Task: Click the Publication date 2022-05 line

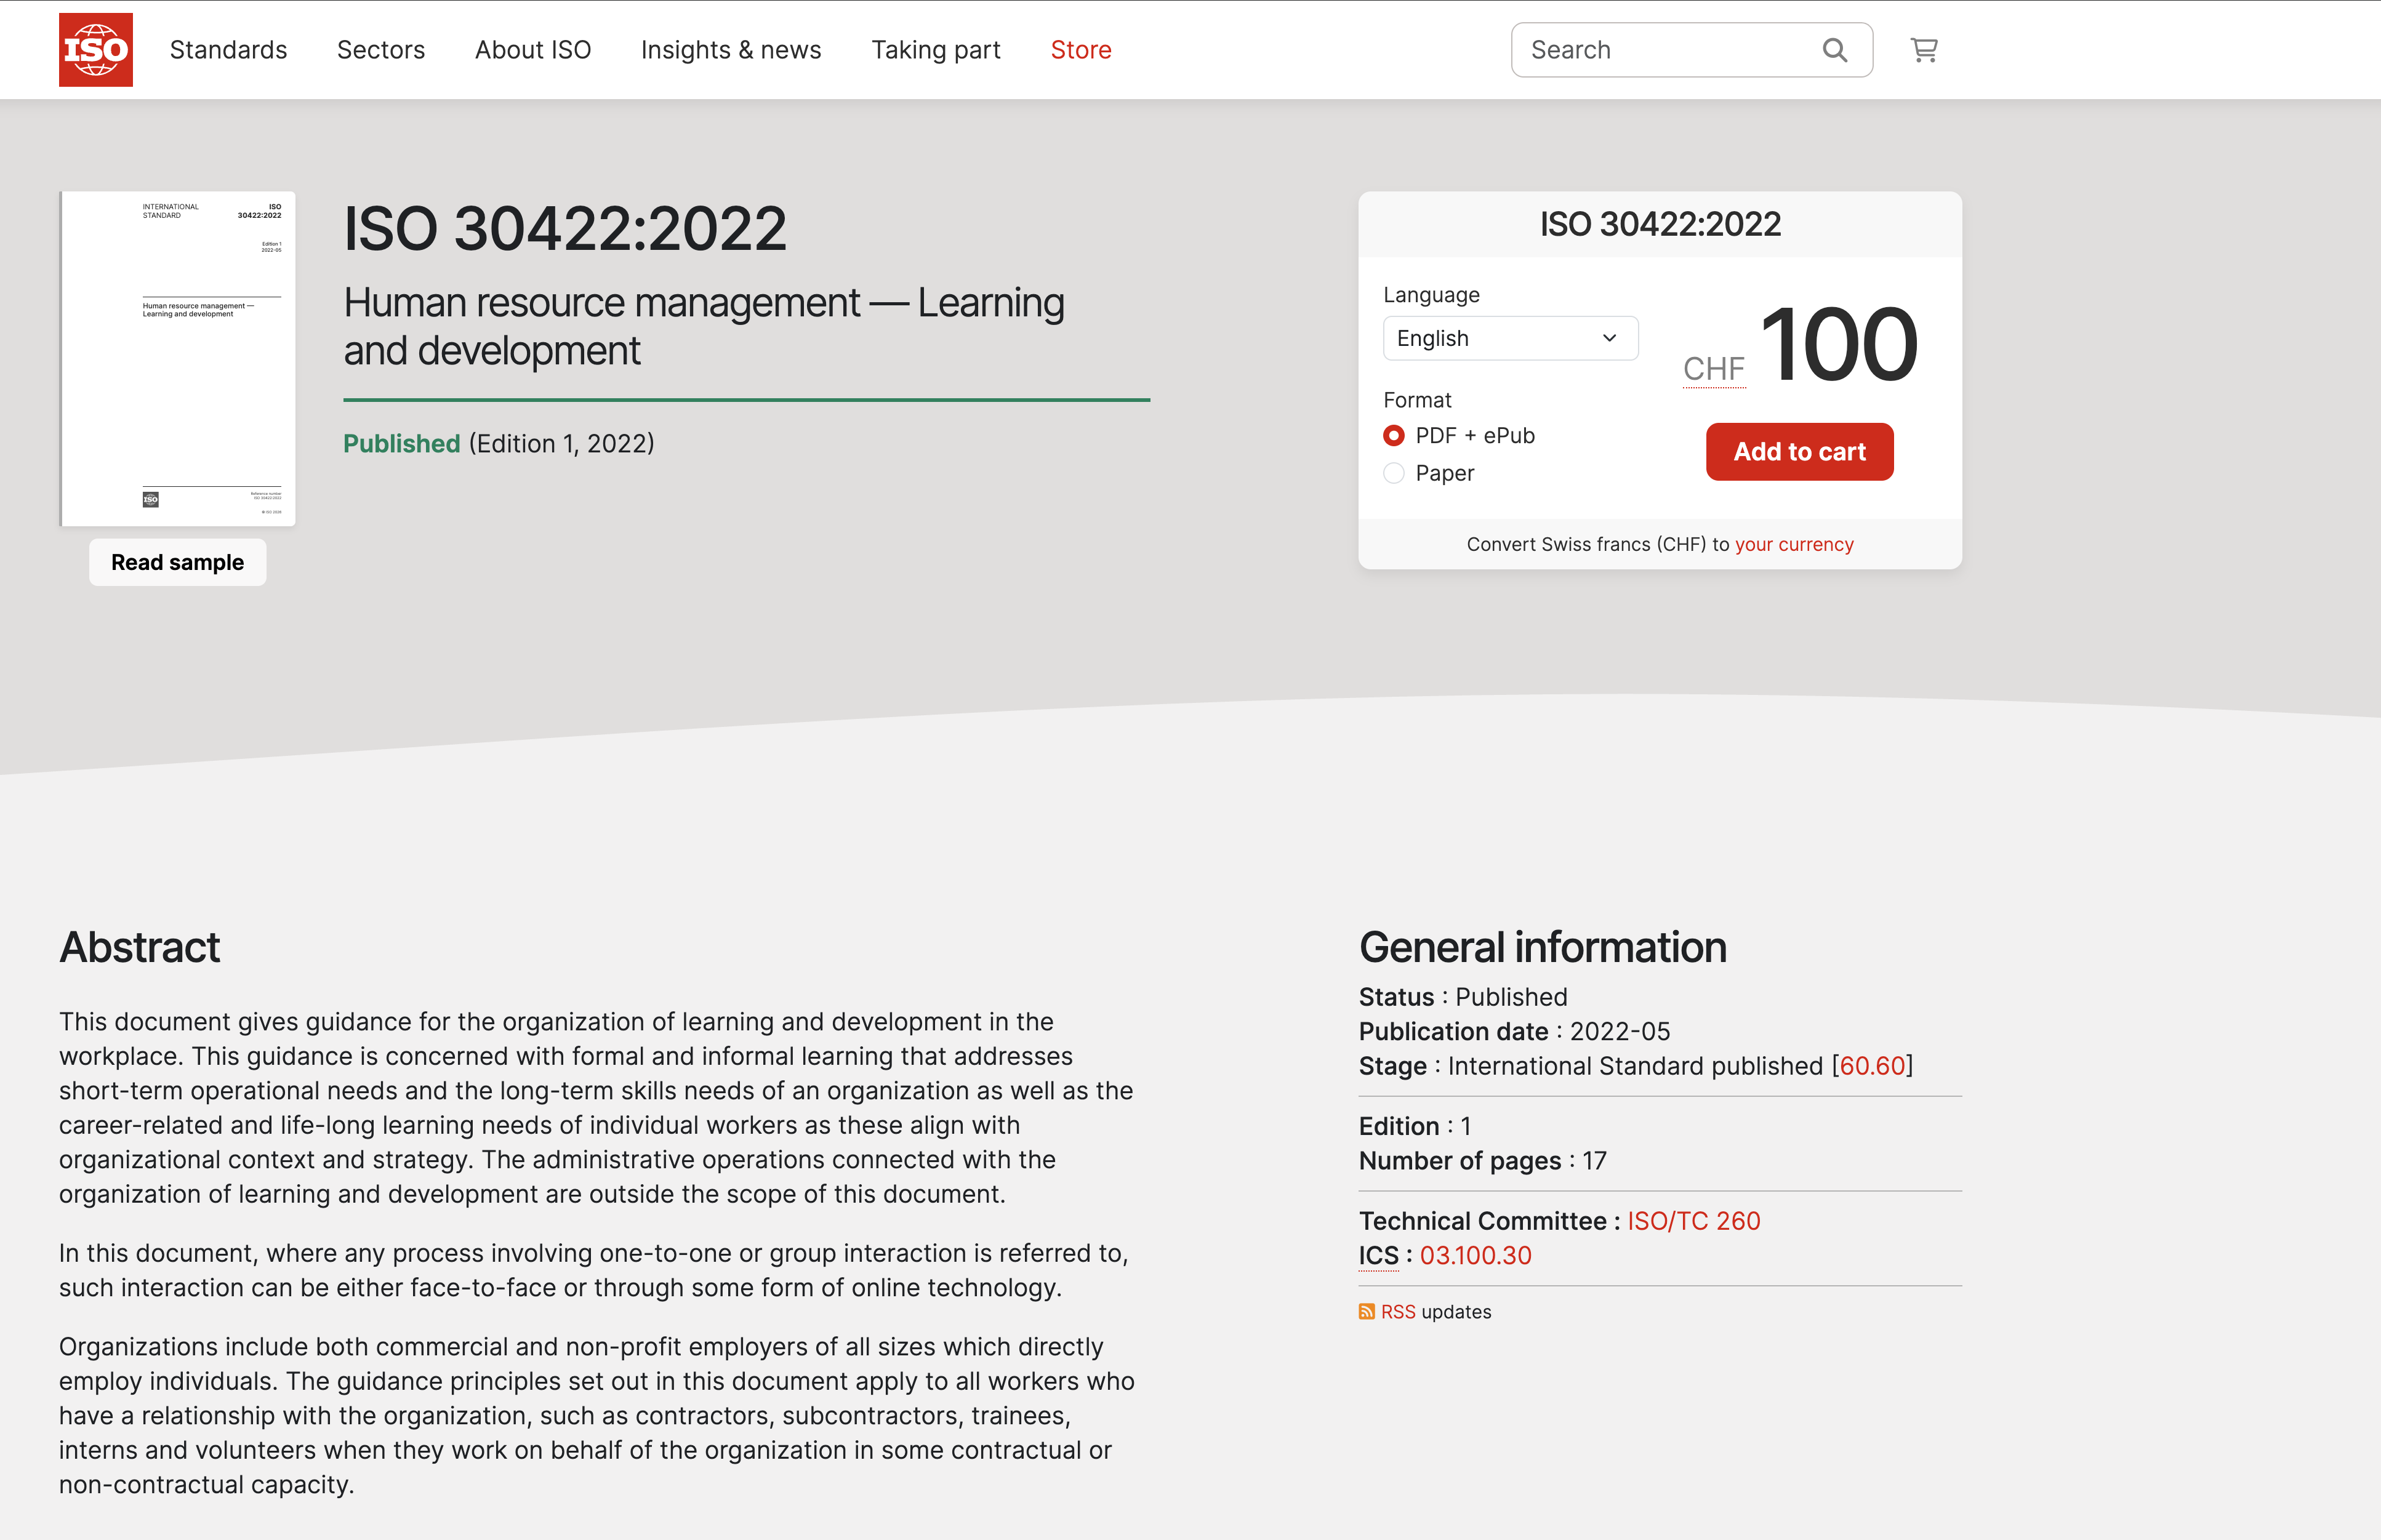Action: click(1514, 1031)
